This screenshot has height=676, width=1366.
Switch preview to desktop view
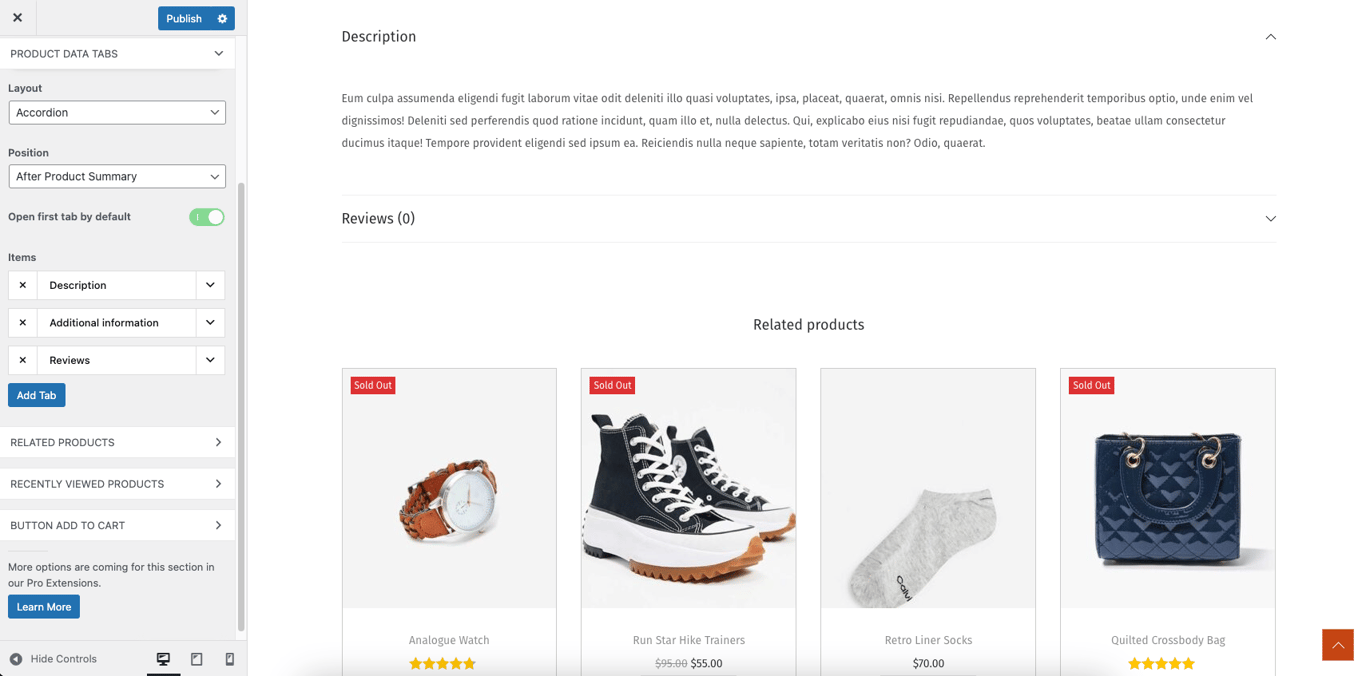point(162,658)
